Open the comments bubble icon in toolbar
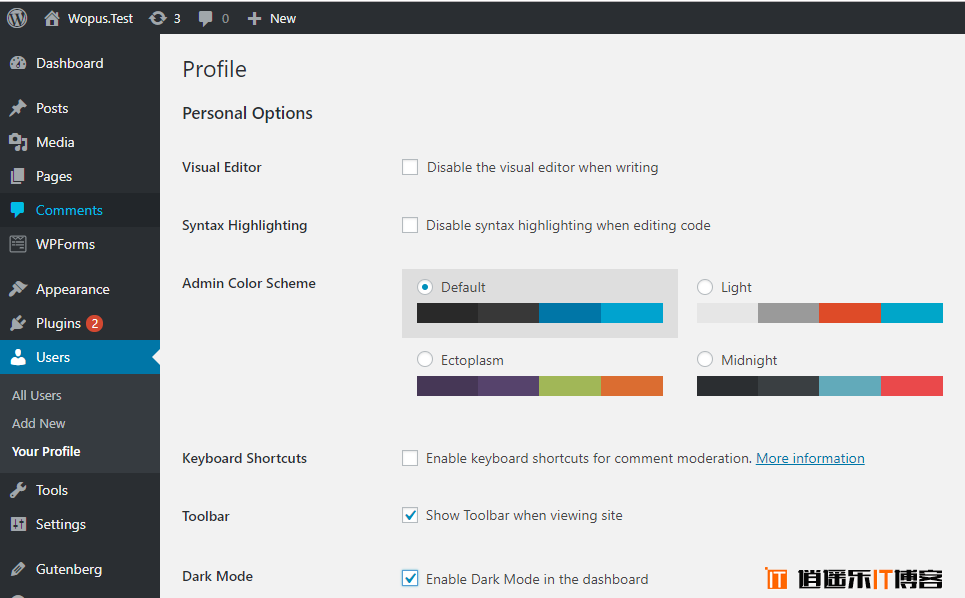965x598 pixels. click(206, 19)
